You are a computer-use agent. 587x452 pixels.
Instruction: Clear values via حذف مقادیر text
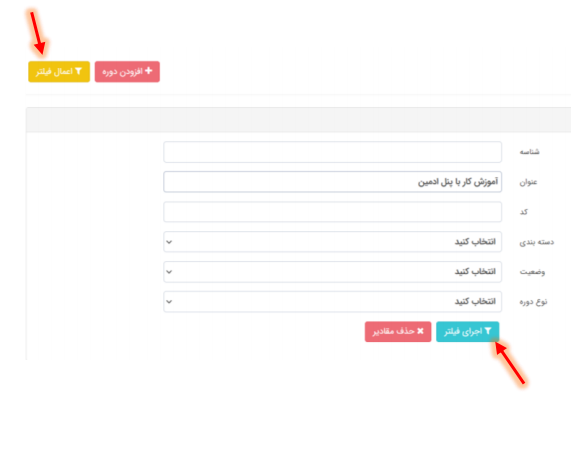click(393, 331)
